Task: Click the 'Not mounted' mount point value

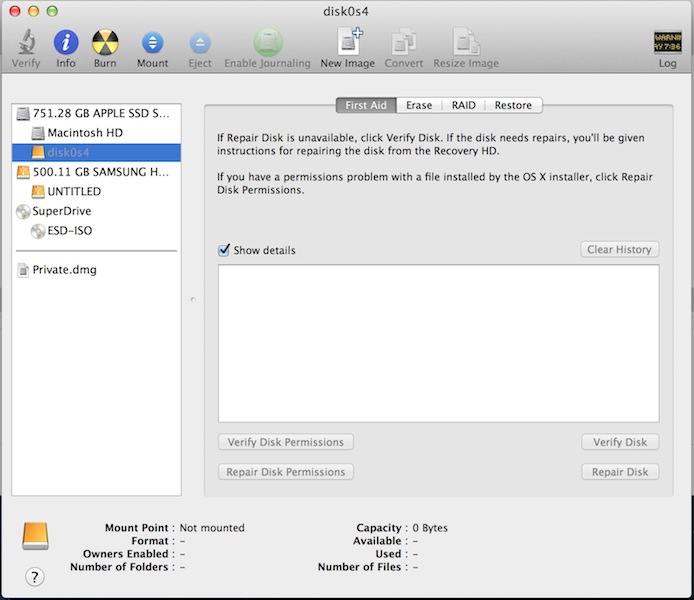Action: pyautogui.click(x=212, y=528)
